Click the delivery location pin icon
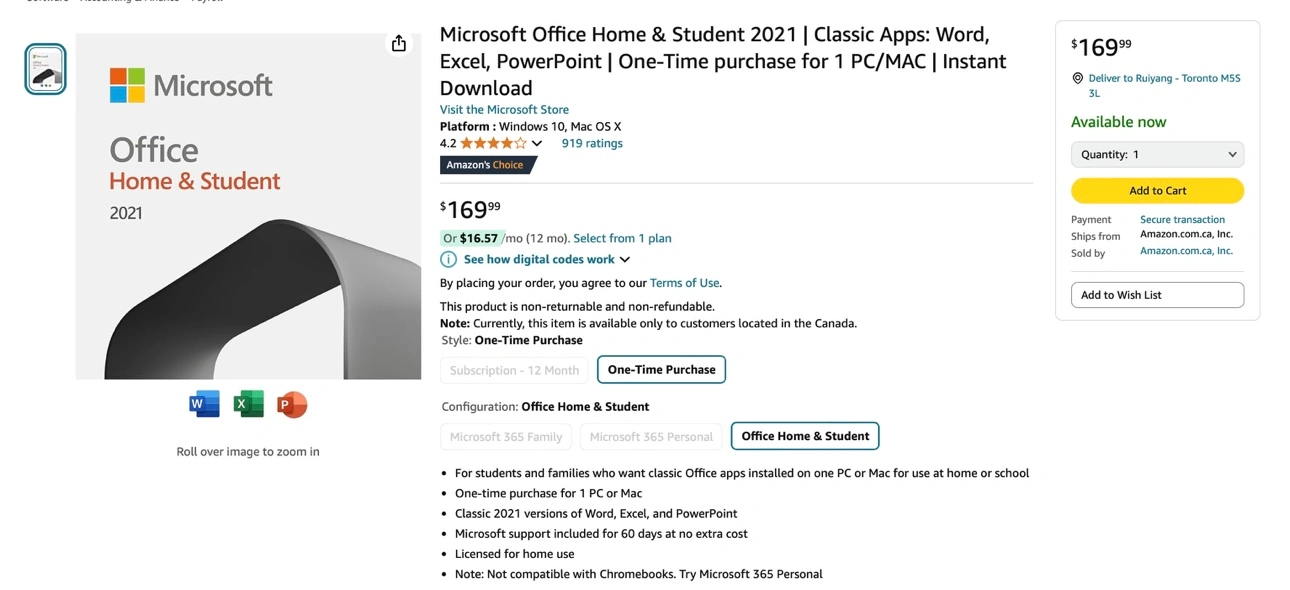 (x=1078, y=78)
